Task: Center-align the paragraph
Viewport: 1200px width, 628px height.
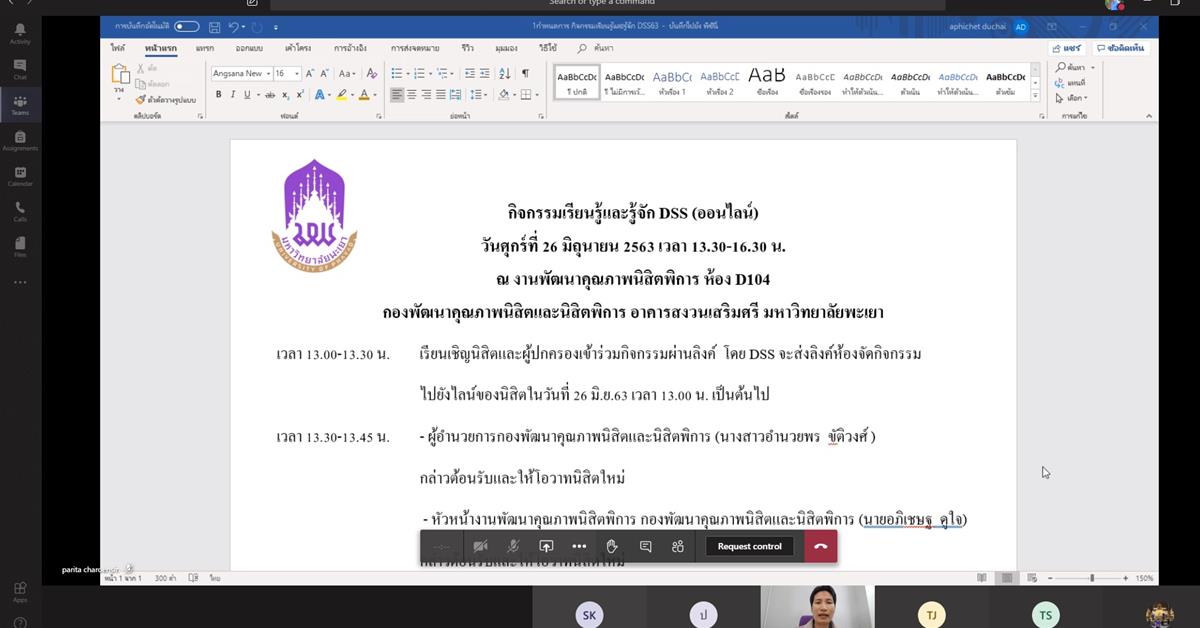Action: click(412, 95)
